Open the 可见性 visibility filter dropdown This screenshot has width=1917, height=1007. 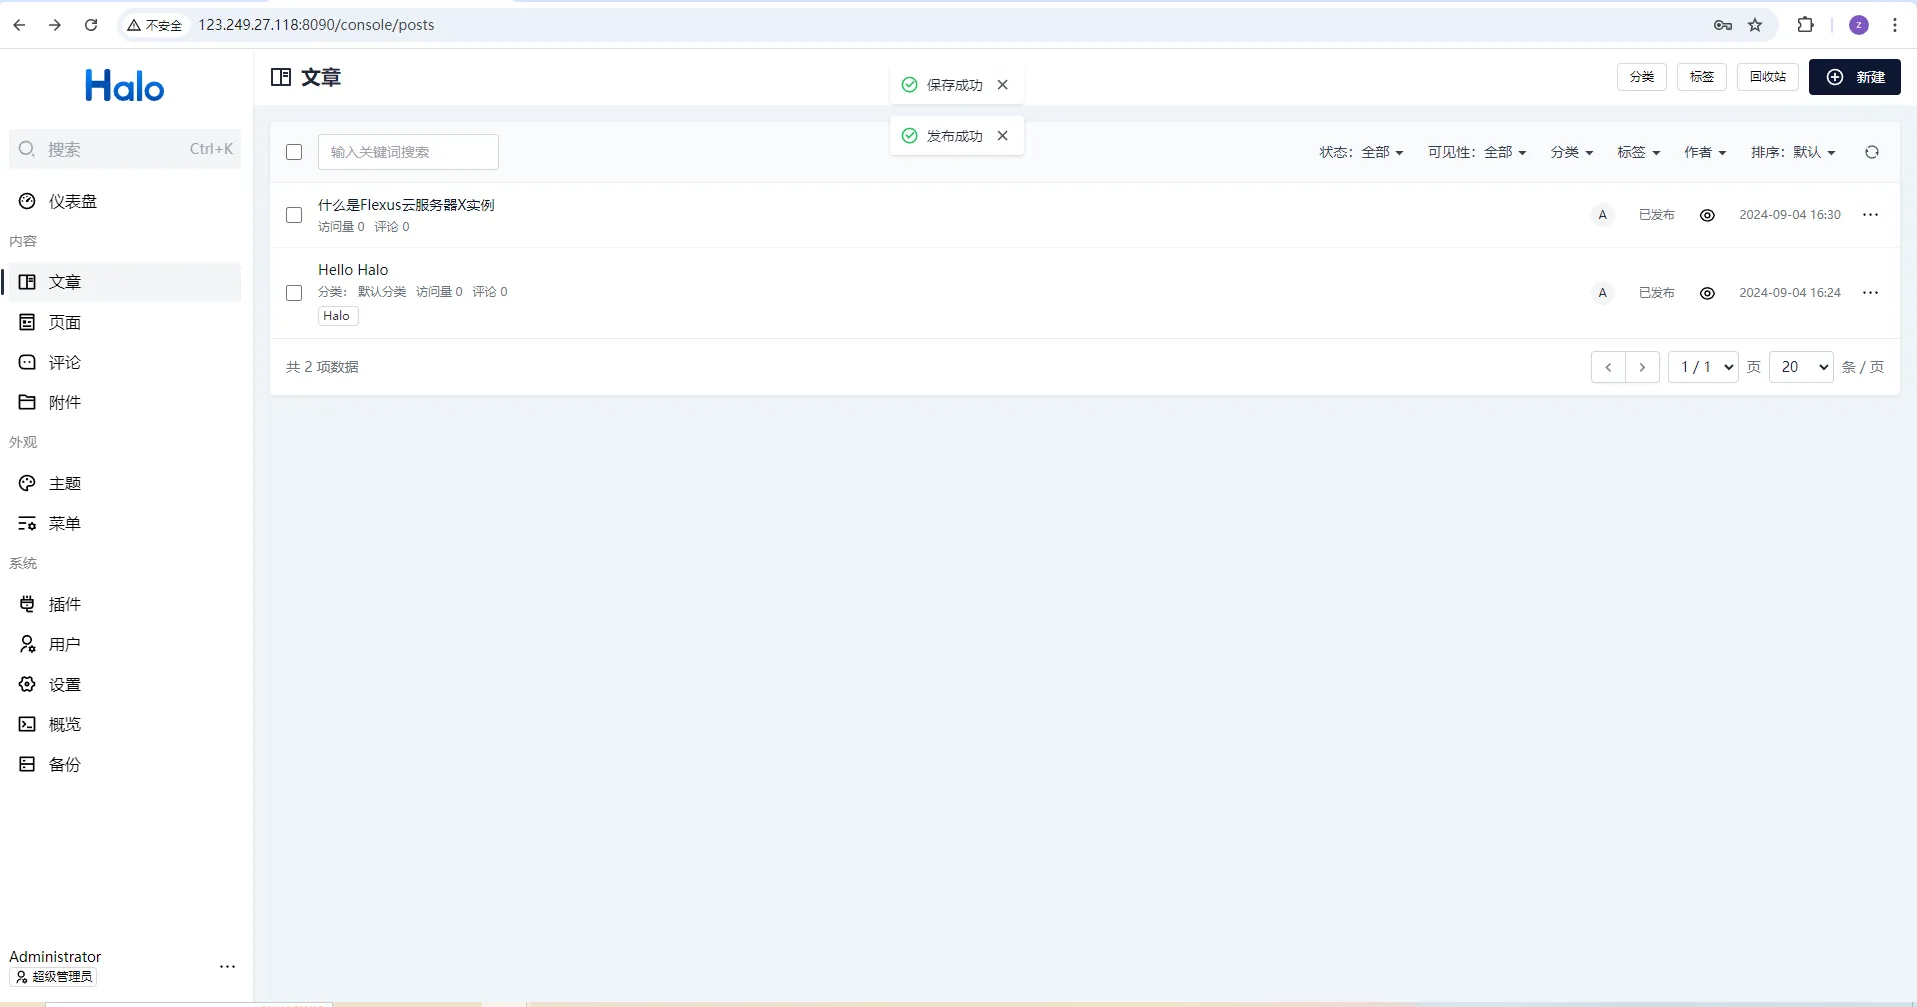(1477, 152)
